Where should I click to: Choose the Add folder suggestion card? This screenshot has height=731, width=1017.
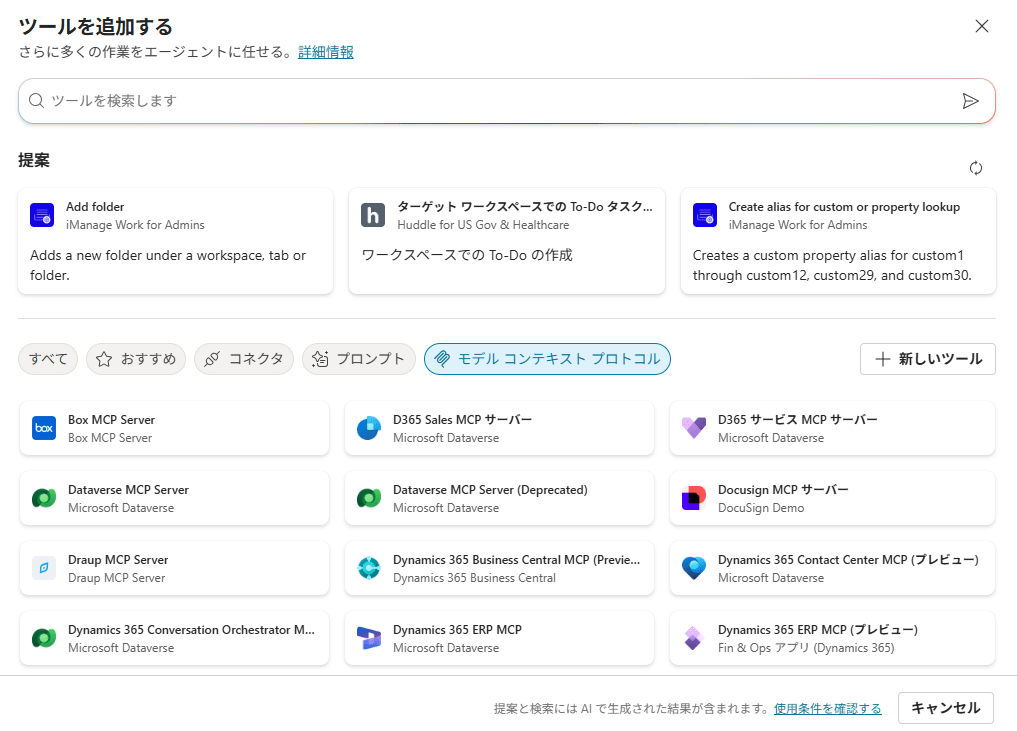tap(176, 241)
